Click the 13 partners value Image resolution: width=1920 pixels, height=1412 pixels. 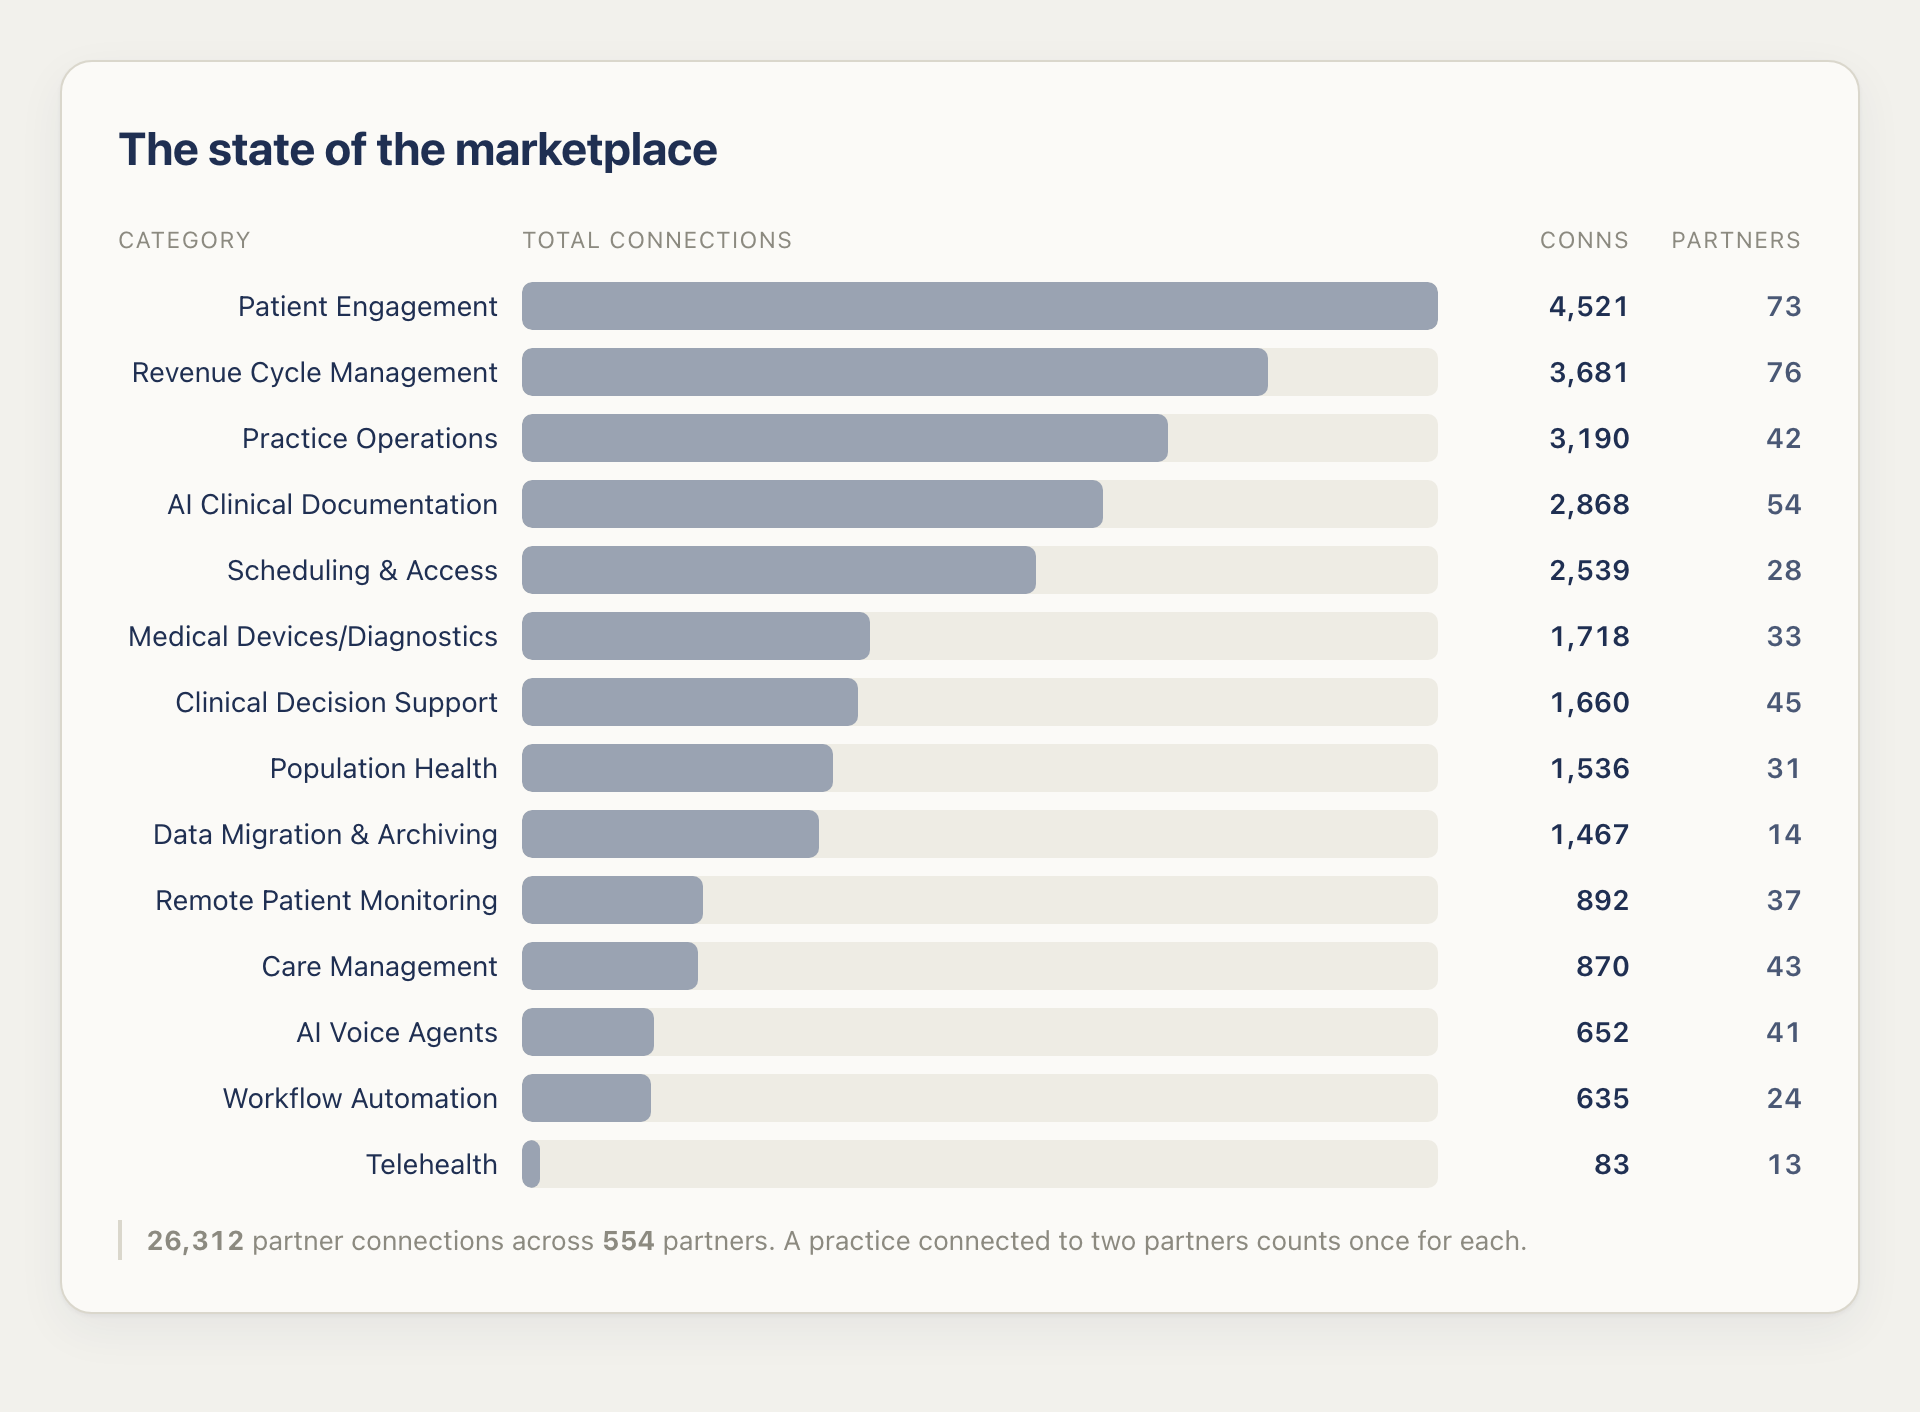click(x=1783, y=1164)
